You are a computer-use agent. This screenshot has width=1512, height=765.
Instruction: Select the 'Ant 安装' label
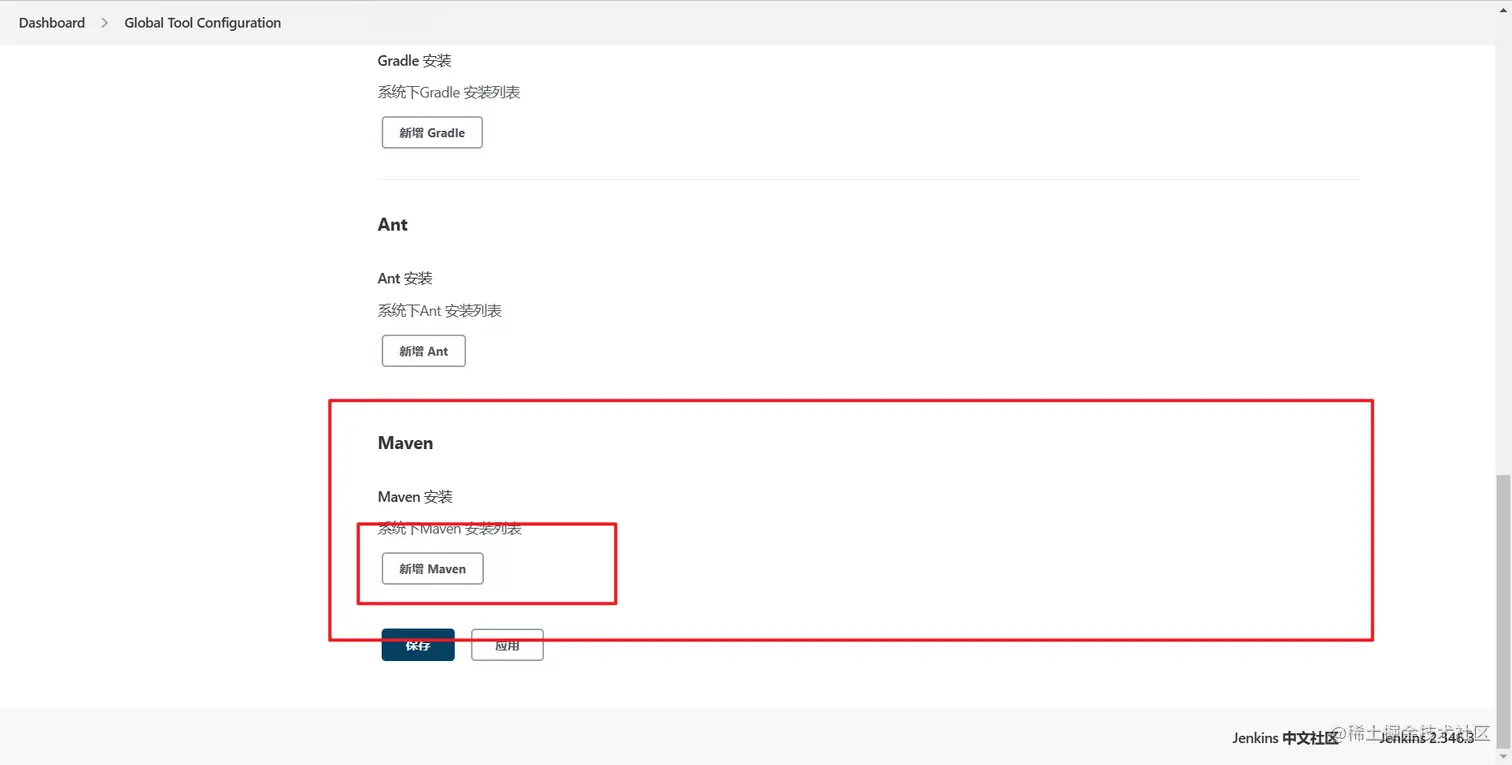405,278
